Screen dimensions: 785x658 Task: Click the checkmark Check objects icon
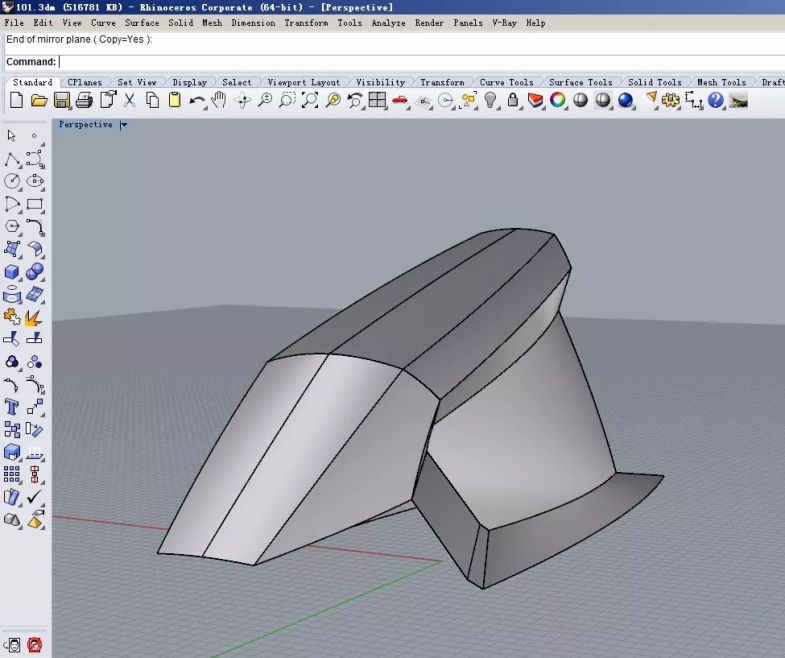pos(35,497)
